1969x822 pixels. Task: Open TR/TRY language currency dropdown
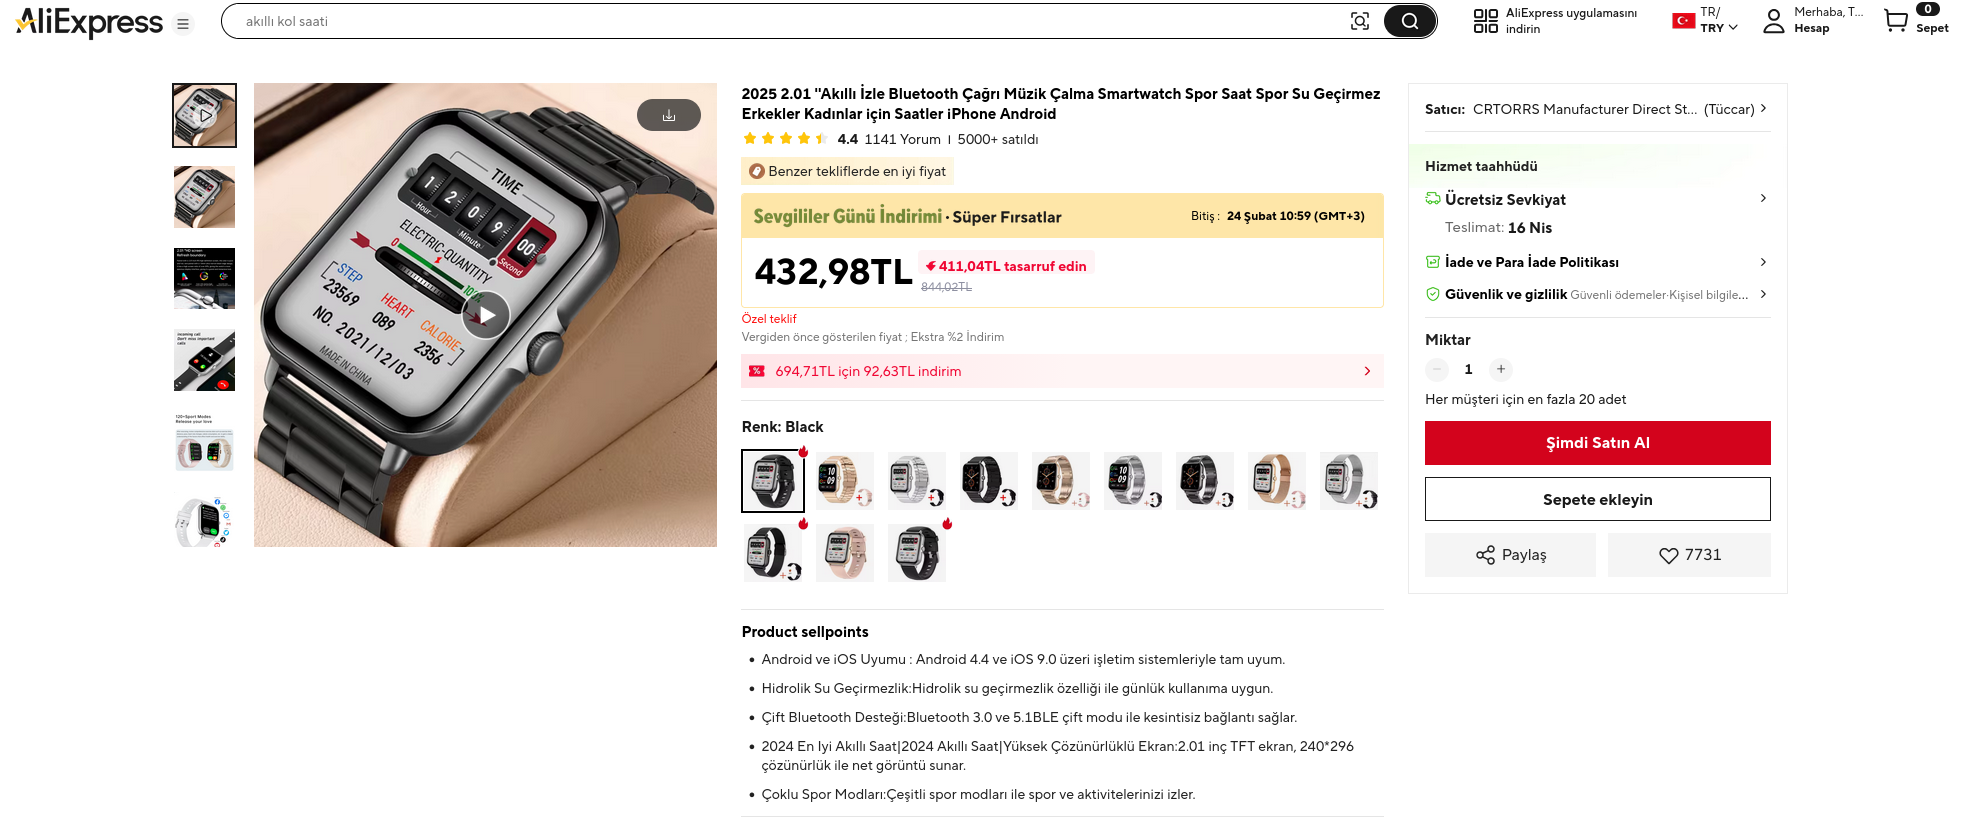(1718, 20)
